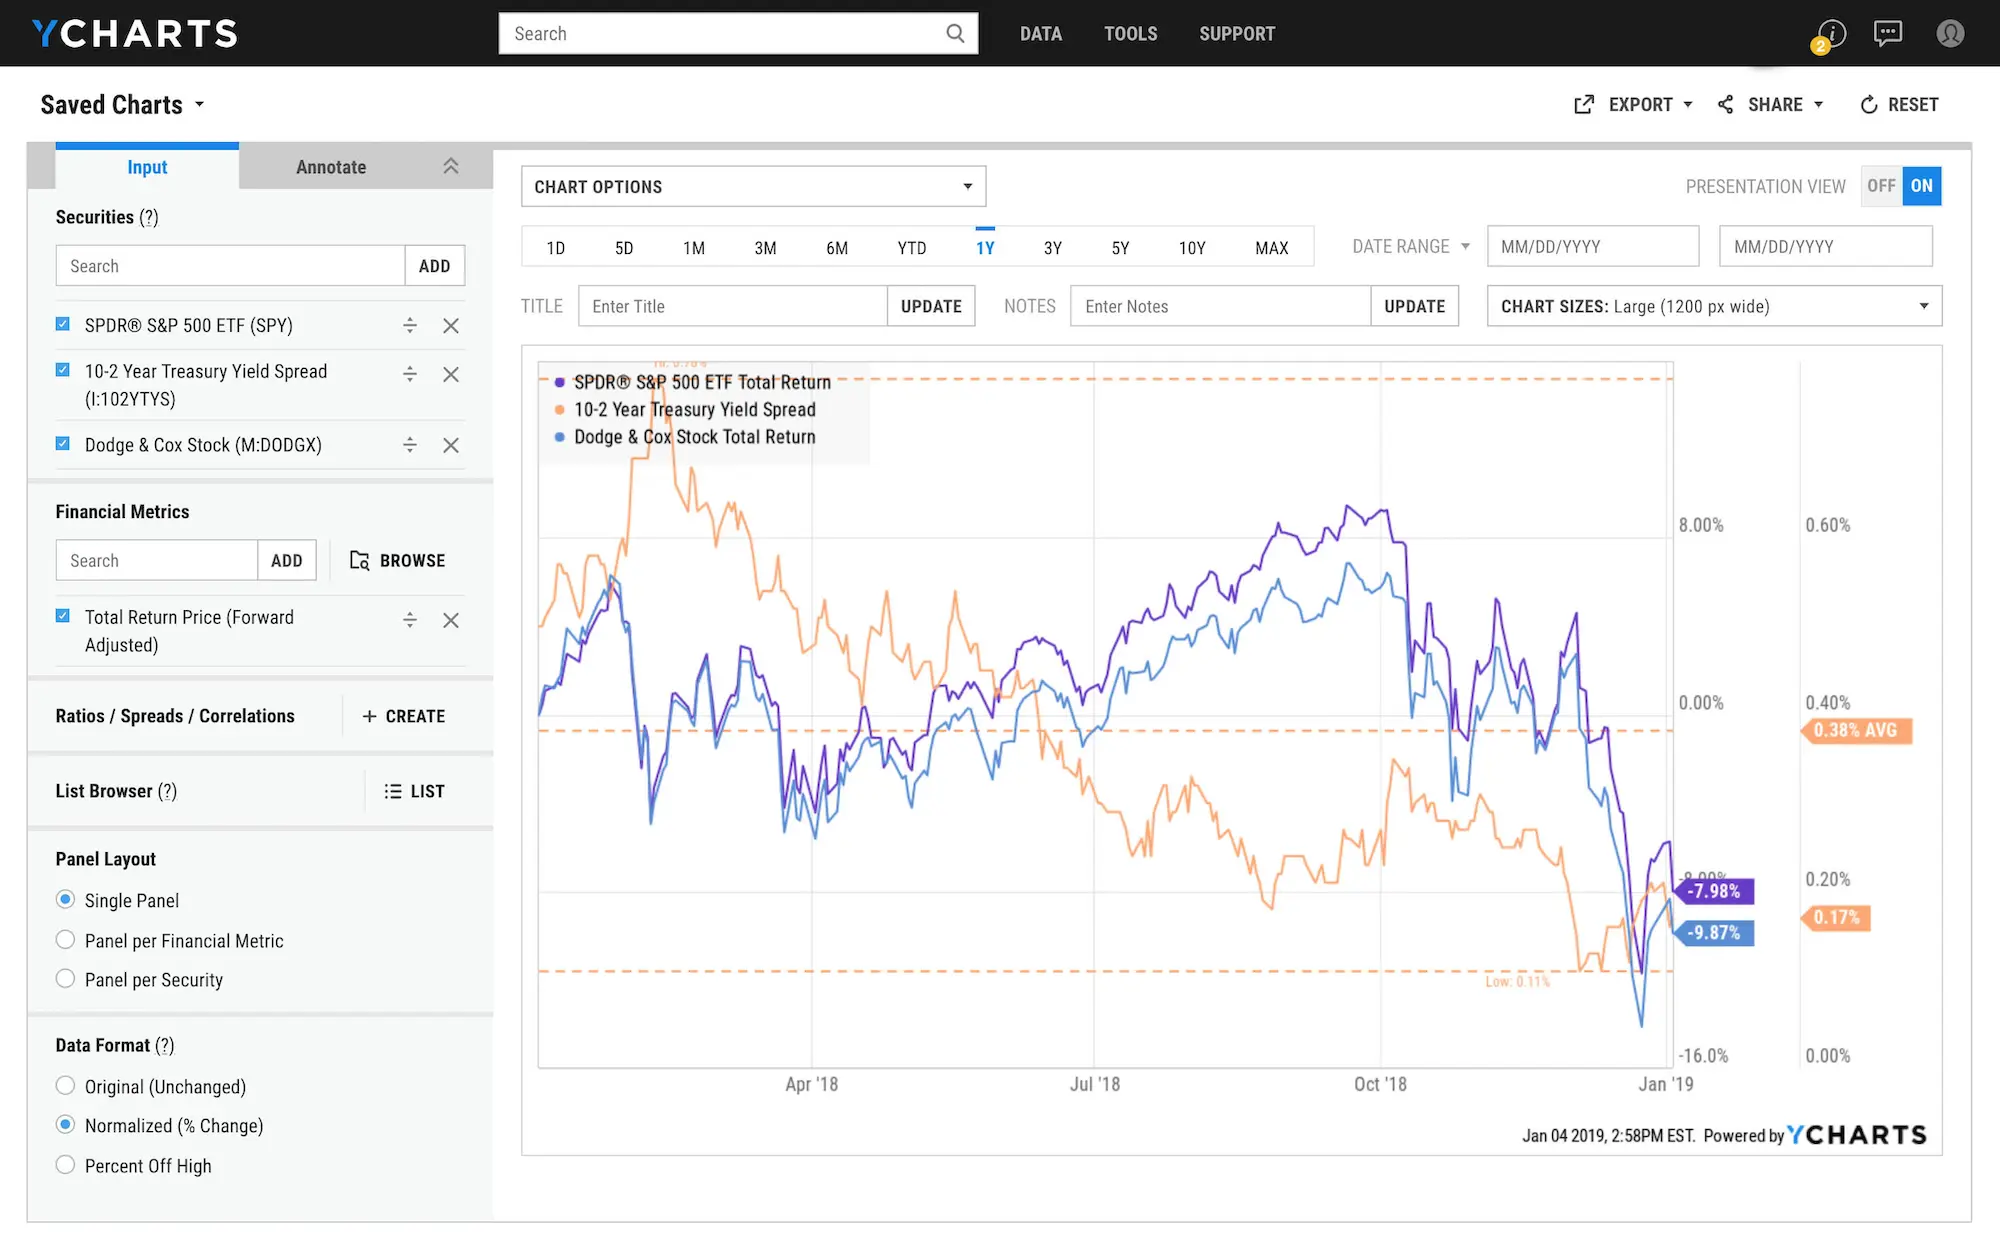Click Create under Ratios / Spreads / Correlations
This screenshot has height=1245, width=2000.
(403, 715)
